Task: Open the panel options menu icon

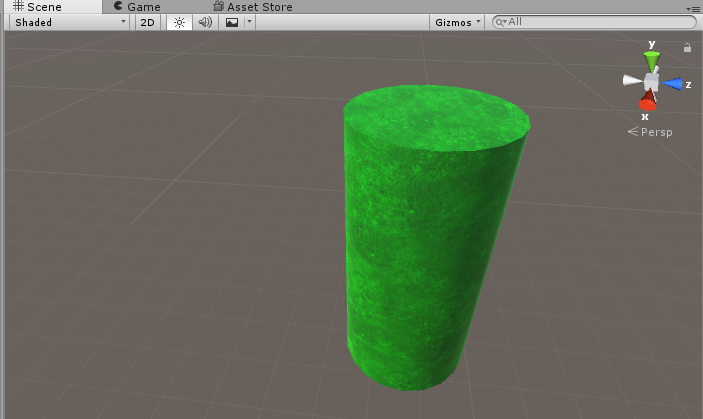Action: (x=693, y=9)
